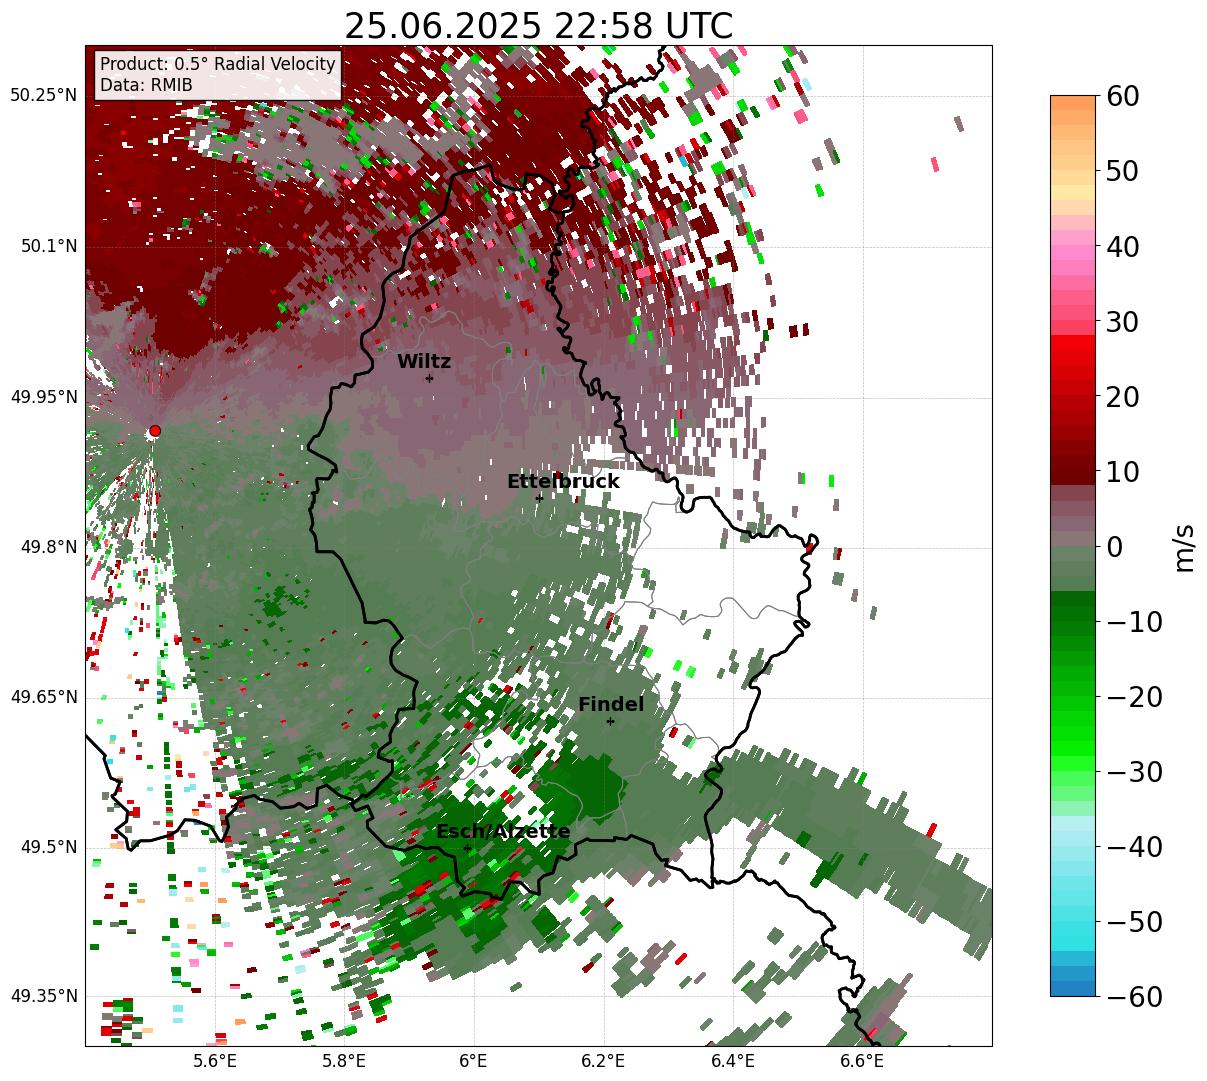This screenshot has width=1207, height=1081.
Task: Click the colorbar 0 tick label
Action: [1114, 546]
